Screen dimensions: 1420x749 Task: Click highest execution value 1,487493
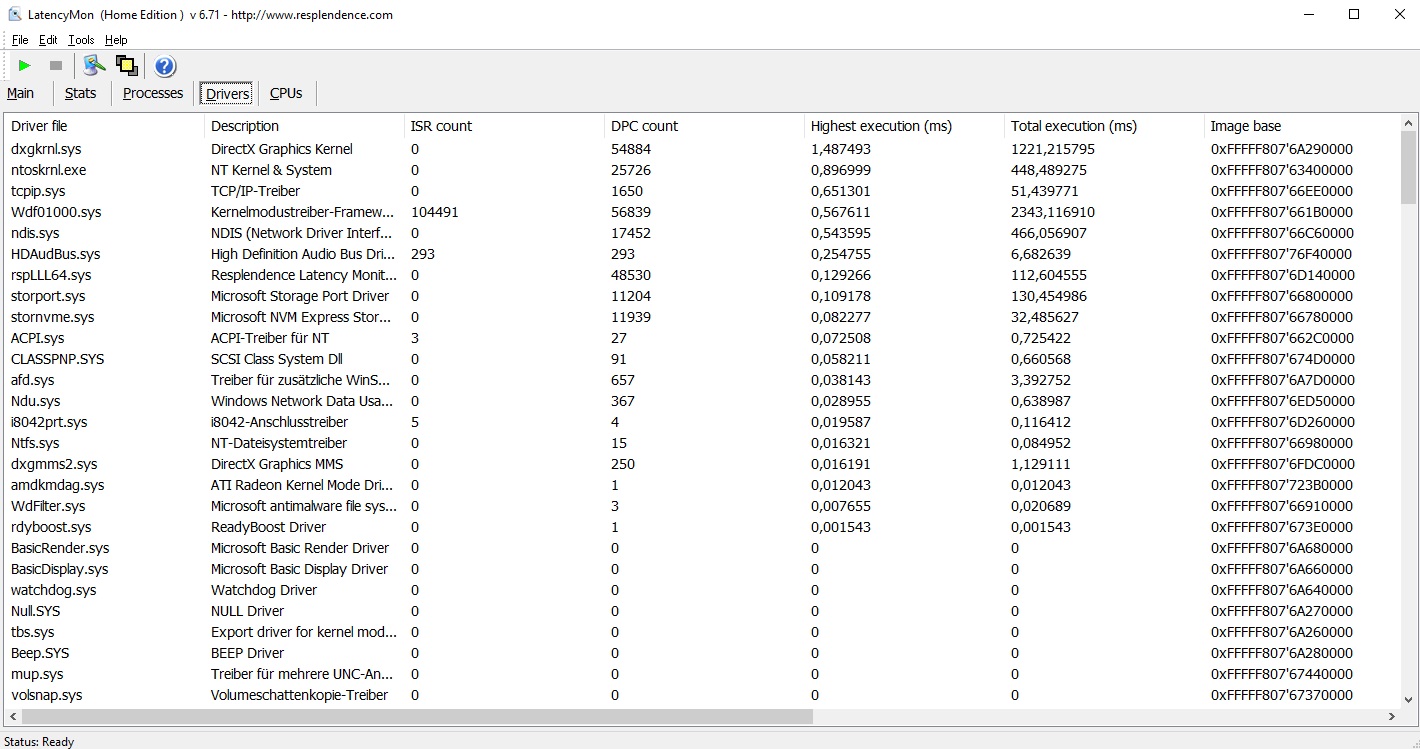841,149
